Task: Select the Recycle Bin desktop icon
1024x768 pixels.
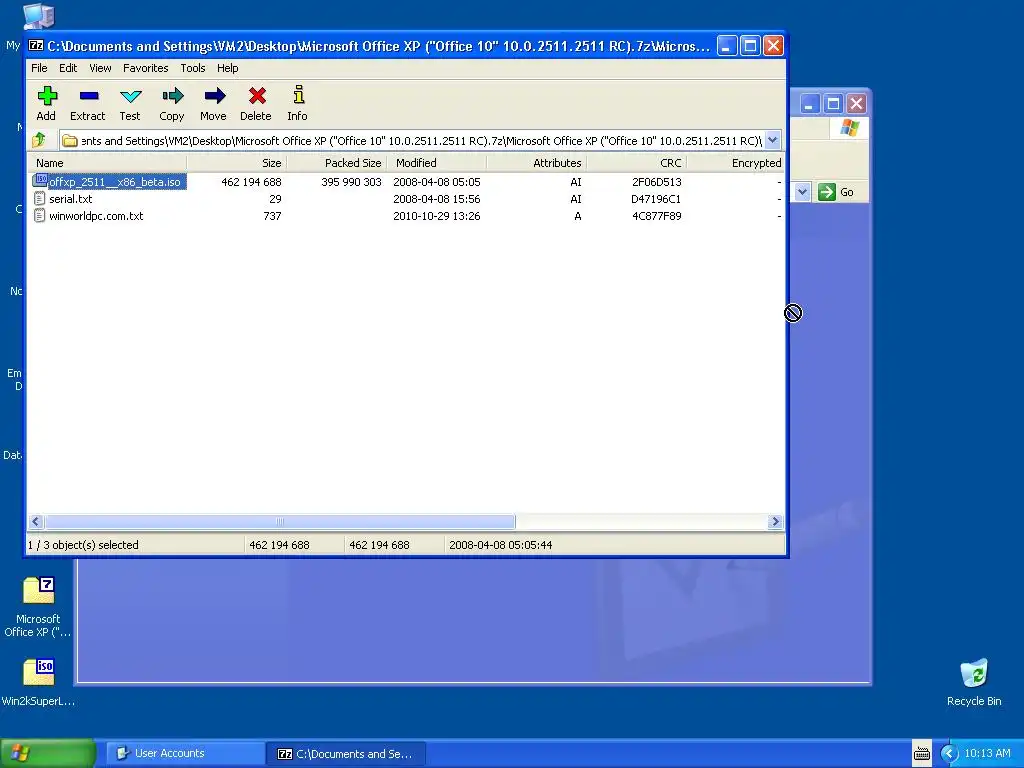Action: pyautogui.click(x=974, y=673)
